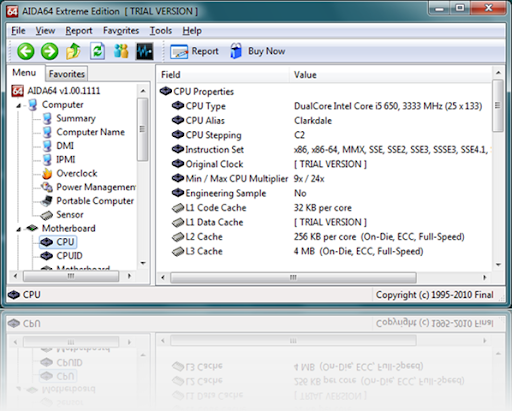The width and height of the screenshot is (512, 411).
Task: Click the L1 Data Cache memory icon
Action: 178,222
